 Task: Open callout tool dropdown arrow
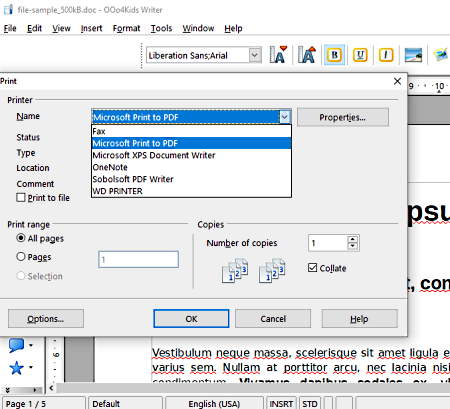click(31, 345)
